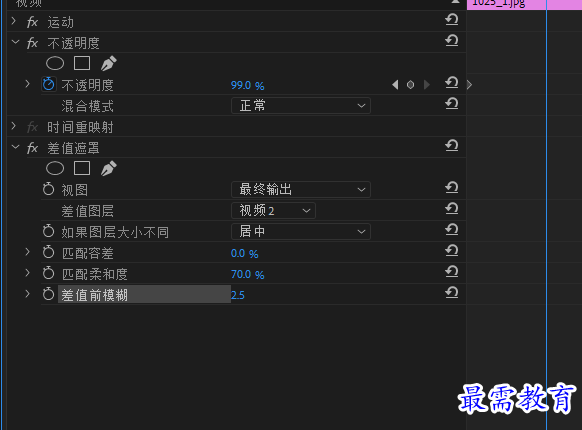Viewport: 582px width, 430px height.
Task: Reset the 不透明度 99.0% parameter
Action: tap(452, 82)
